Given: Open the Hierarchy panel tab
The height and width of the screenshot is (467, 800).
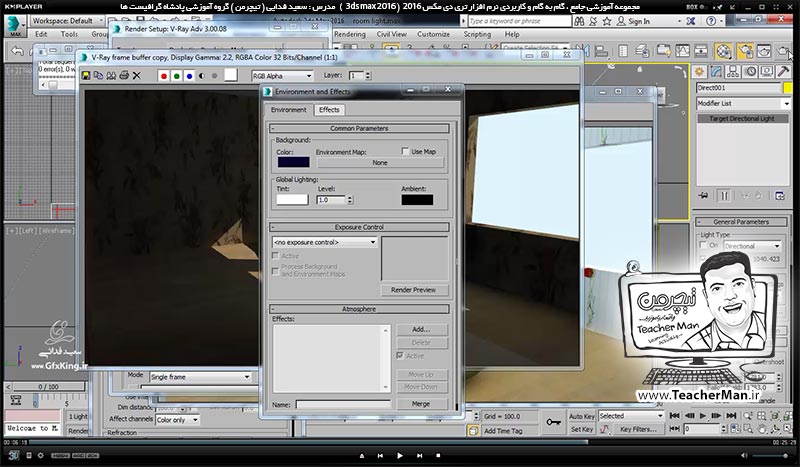Looking at the screenshot, I should pos(733,72).
